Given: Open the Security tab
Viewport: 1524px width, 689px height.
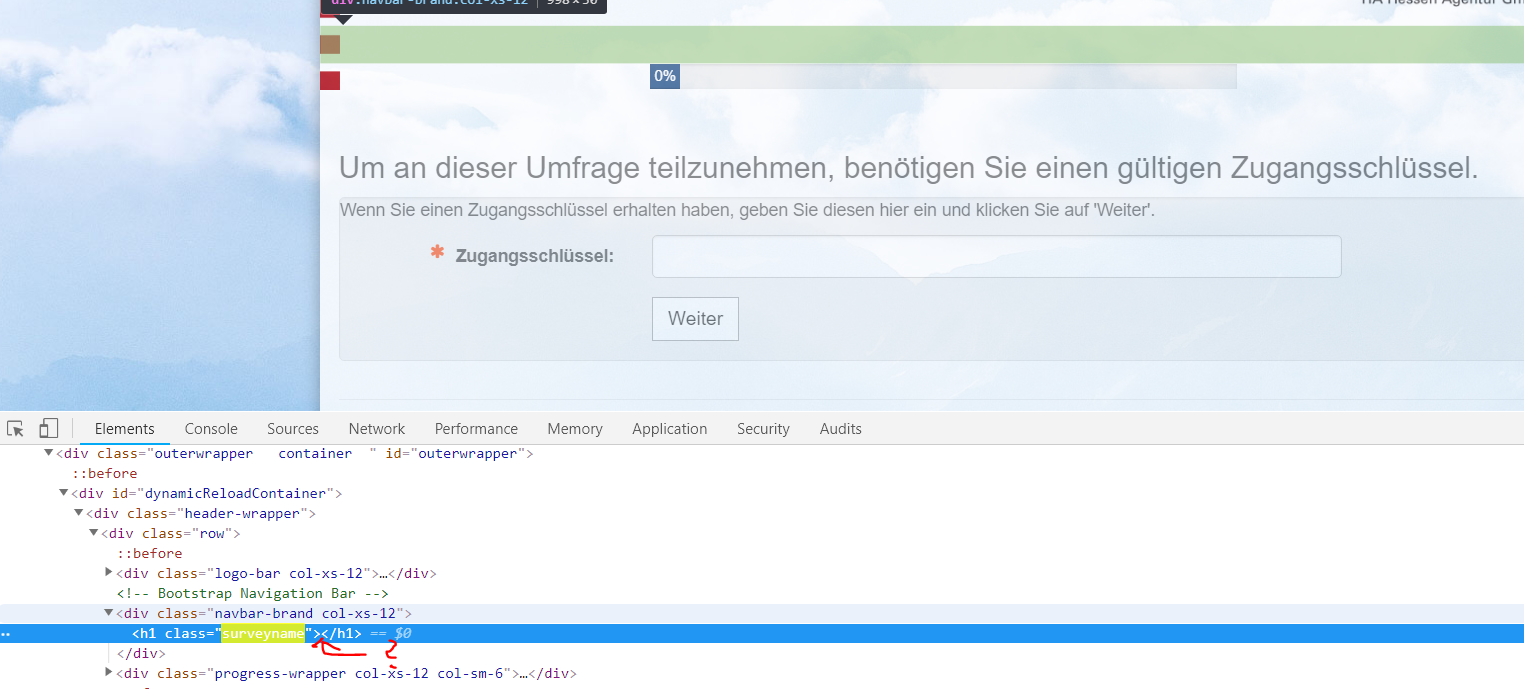Looking at the screenshot, I should [763, 428].
